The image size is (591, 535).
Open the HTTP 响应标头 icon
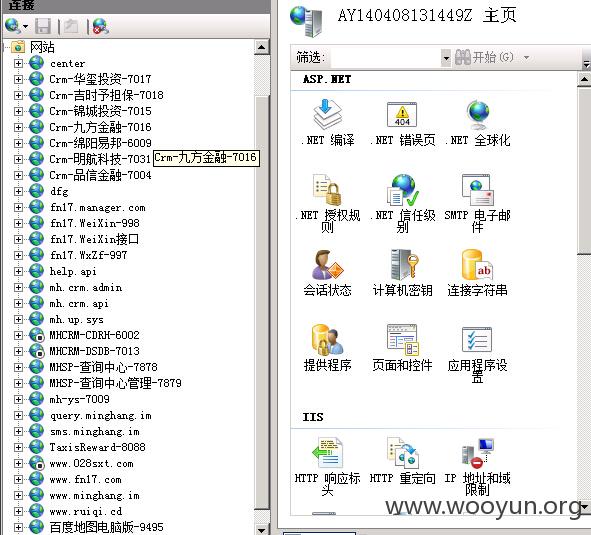327,452
